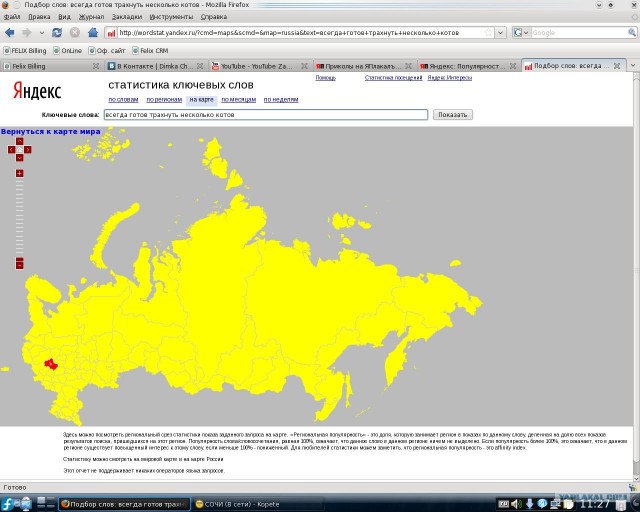Select the по неделям view
The image size is (640, 512).
point(281,100)
